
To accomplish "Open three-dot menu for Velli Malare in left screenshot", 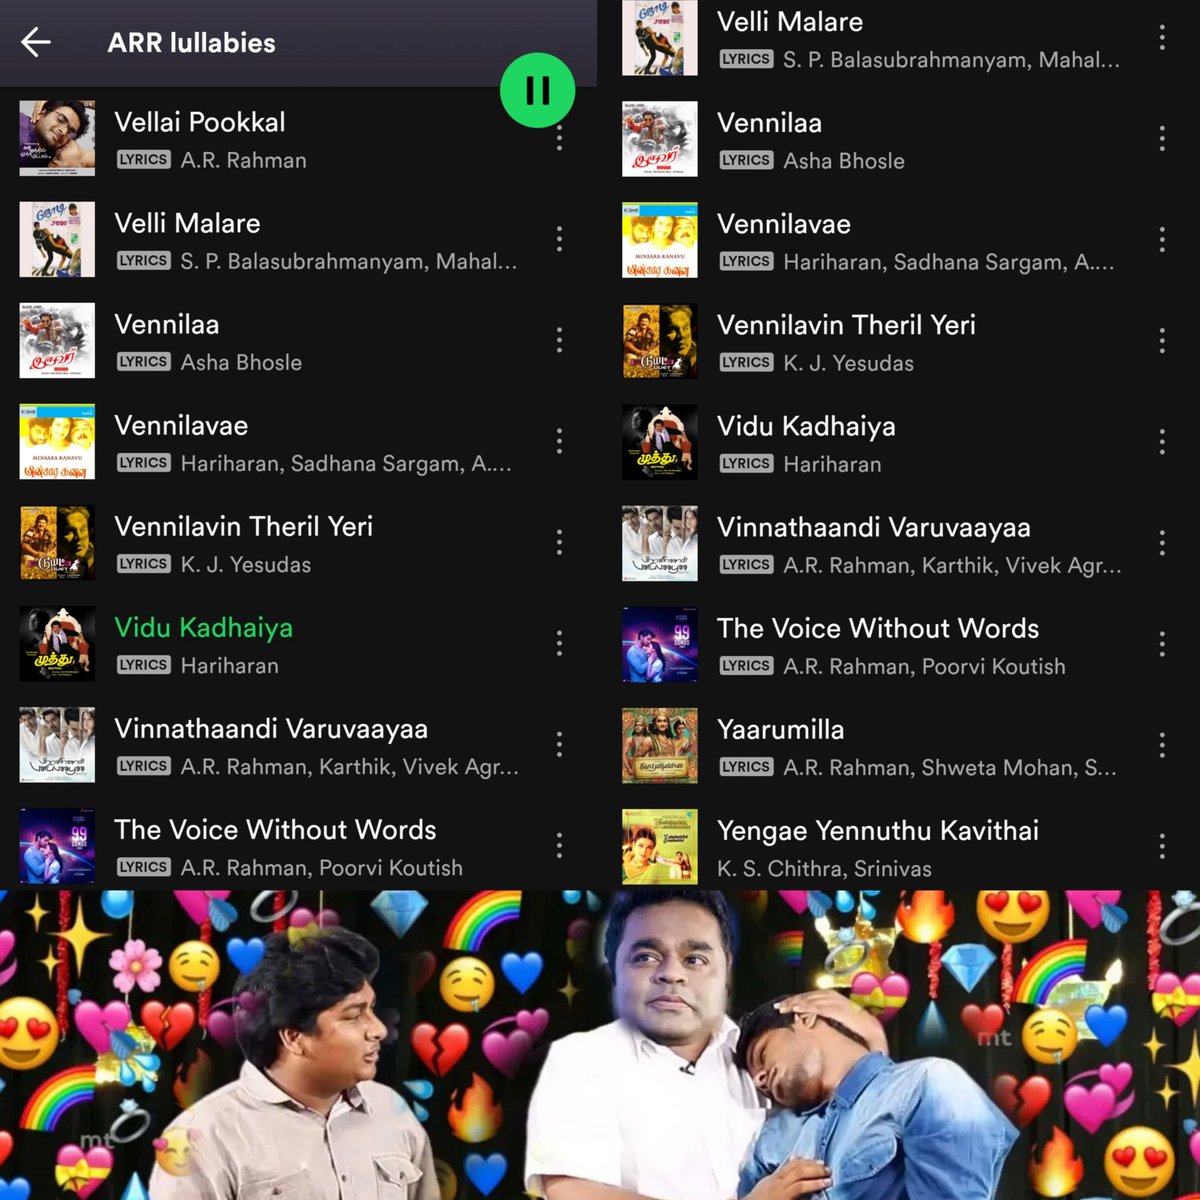I will pos(559,239).
